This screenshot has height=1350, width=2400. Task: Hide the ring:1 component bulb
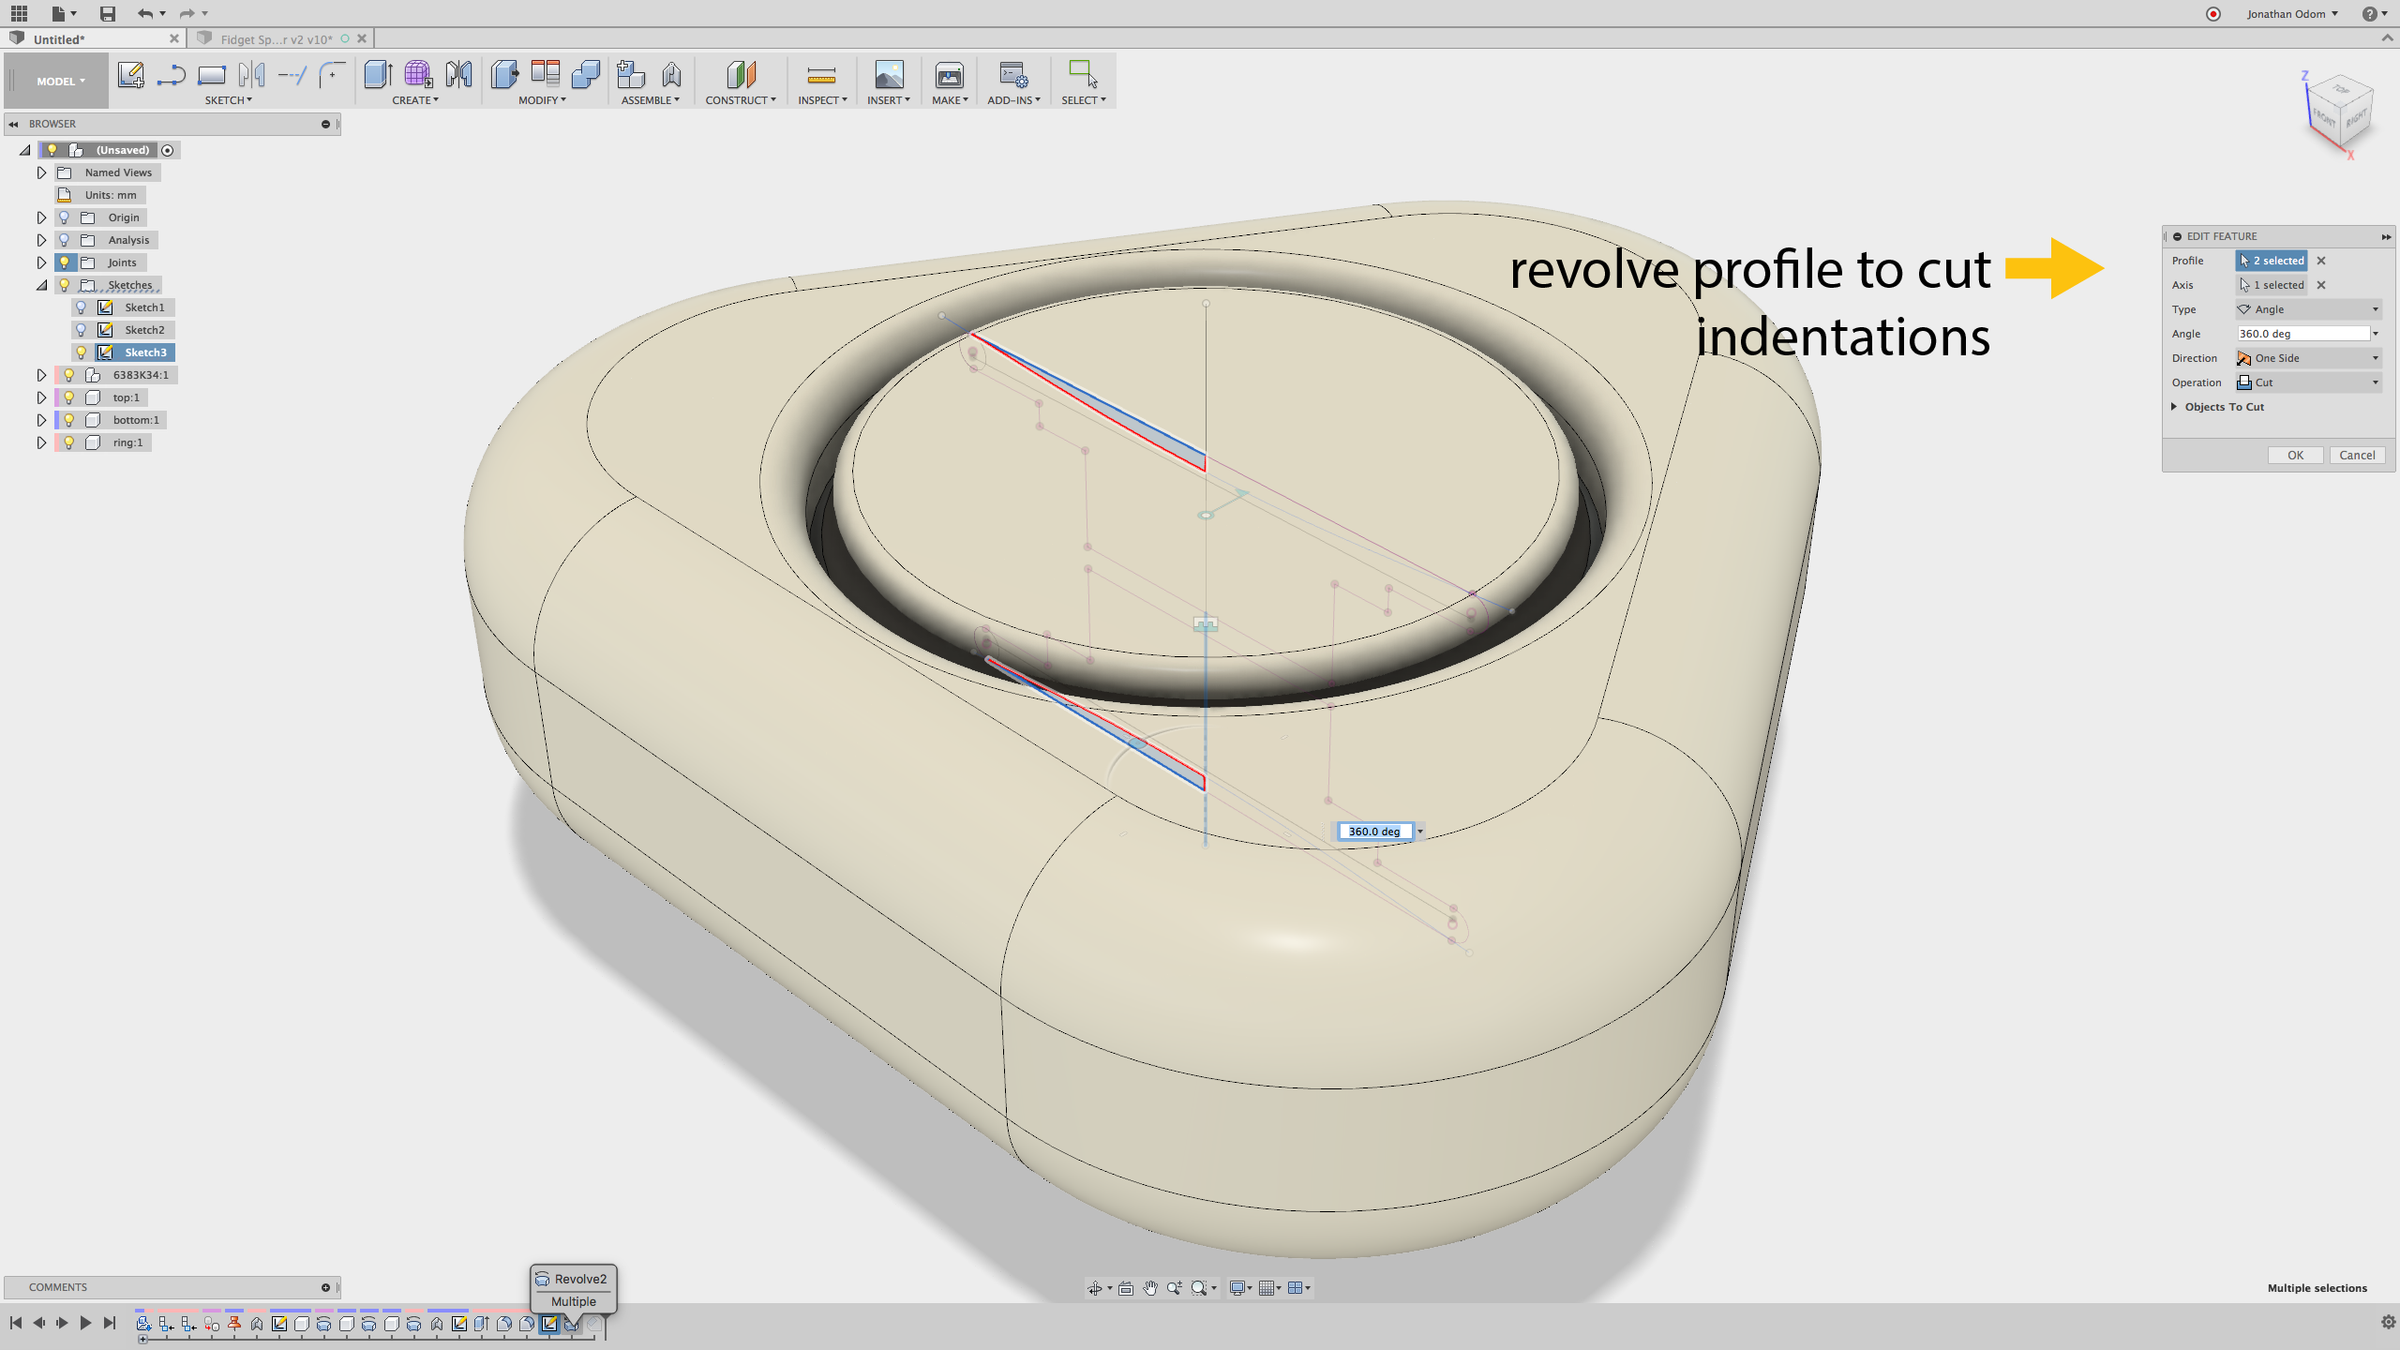click(x=69, y=442)
